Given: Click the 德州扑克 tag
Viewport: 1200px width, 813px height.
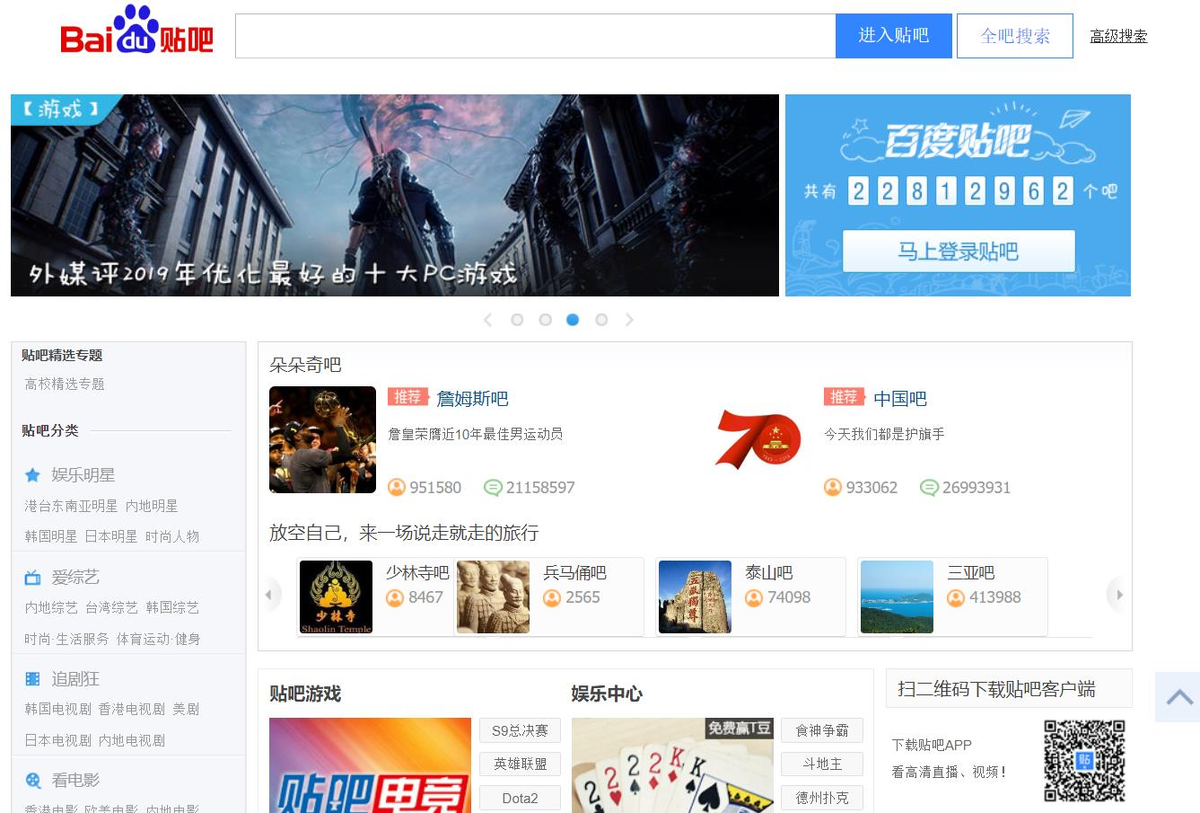Looking at the screenshot, I should click(822, 798).
